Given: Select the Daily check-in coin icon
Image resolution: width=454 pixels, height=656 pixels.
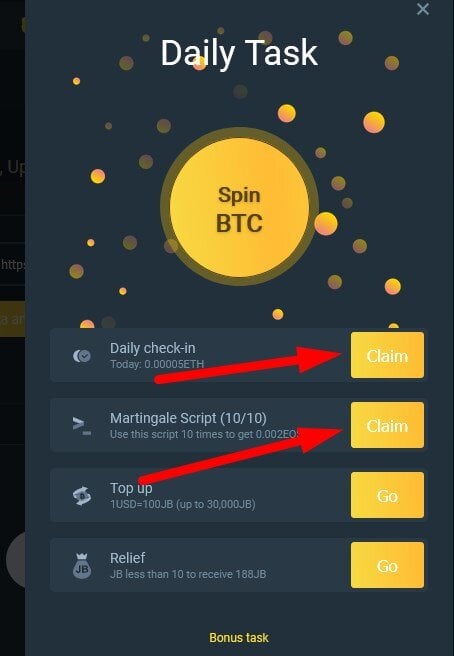Looking at the screenshot, I should tap(82, 356).
